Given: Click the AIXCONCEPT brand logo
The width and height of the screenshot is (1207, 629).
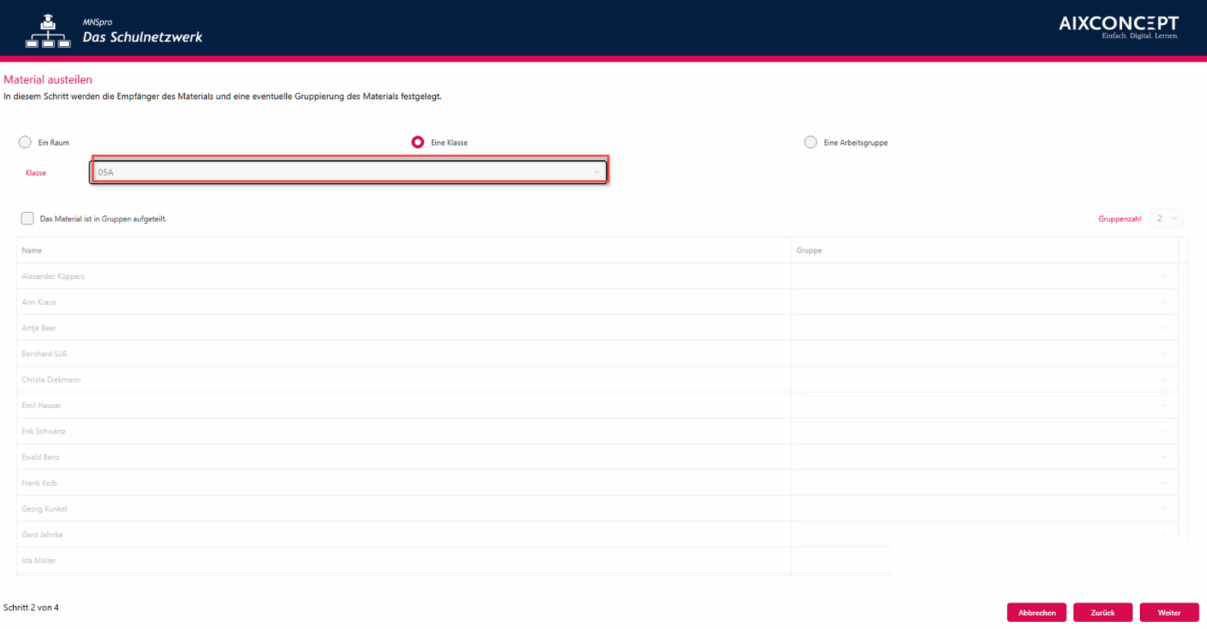Looking at the screenshot, I should 1118,26.
